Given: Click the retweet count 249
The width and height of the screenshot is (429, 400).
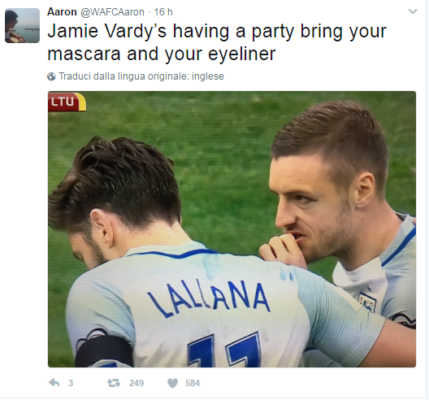Looking at the screenshot, I should (137, 383).
